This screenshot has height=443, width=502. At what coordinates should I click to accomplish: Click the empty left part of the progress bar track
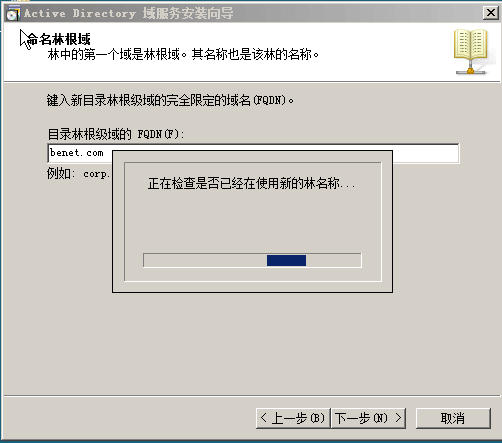[205, 260]
